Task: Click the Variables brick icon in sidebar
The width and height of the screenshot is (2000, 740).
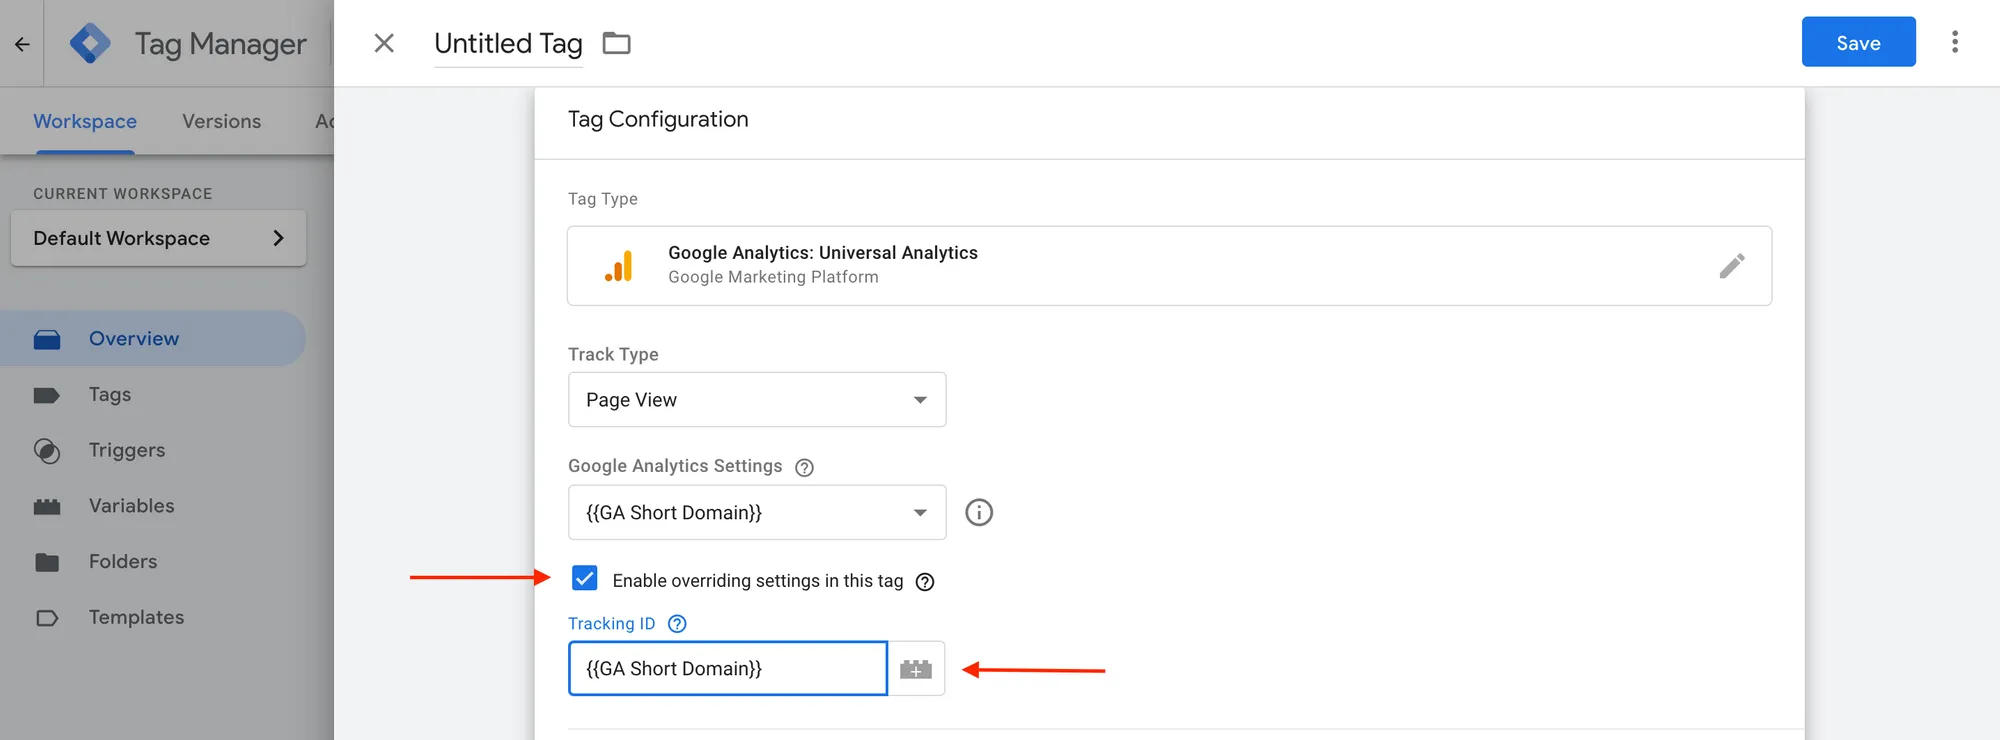Action: [x=47, y=507]
